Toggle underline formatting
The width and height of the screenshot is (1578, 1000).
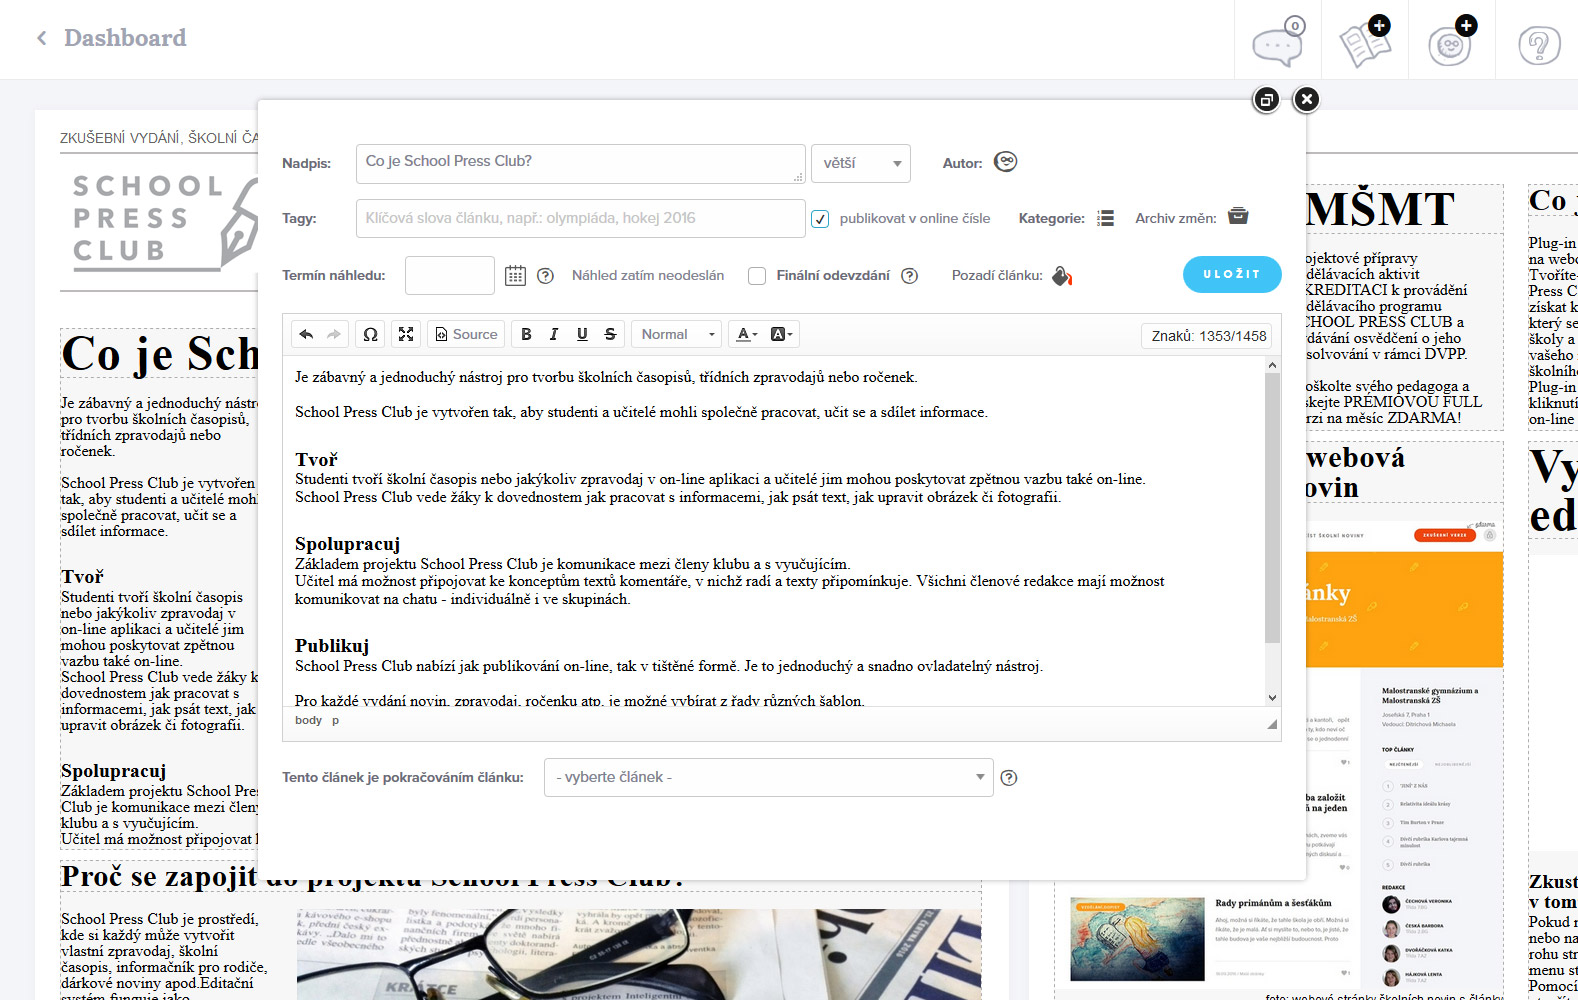coord(582,334)
